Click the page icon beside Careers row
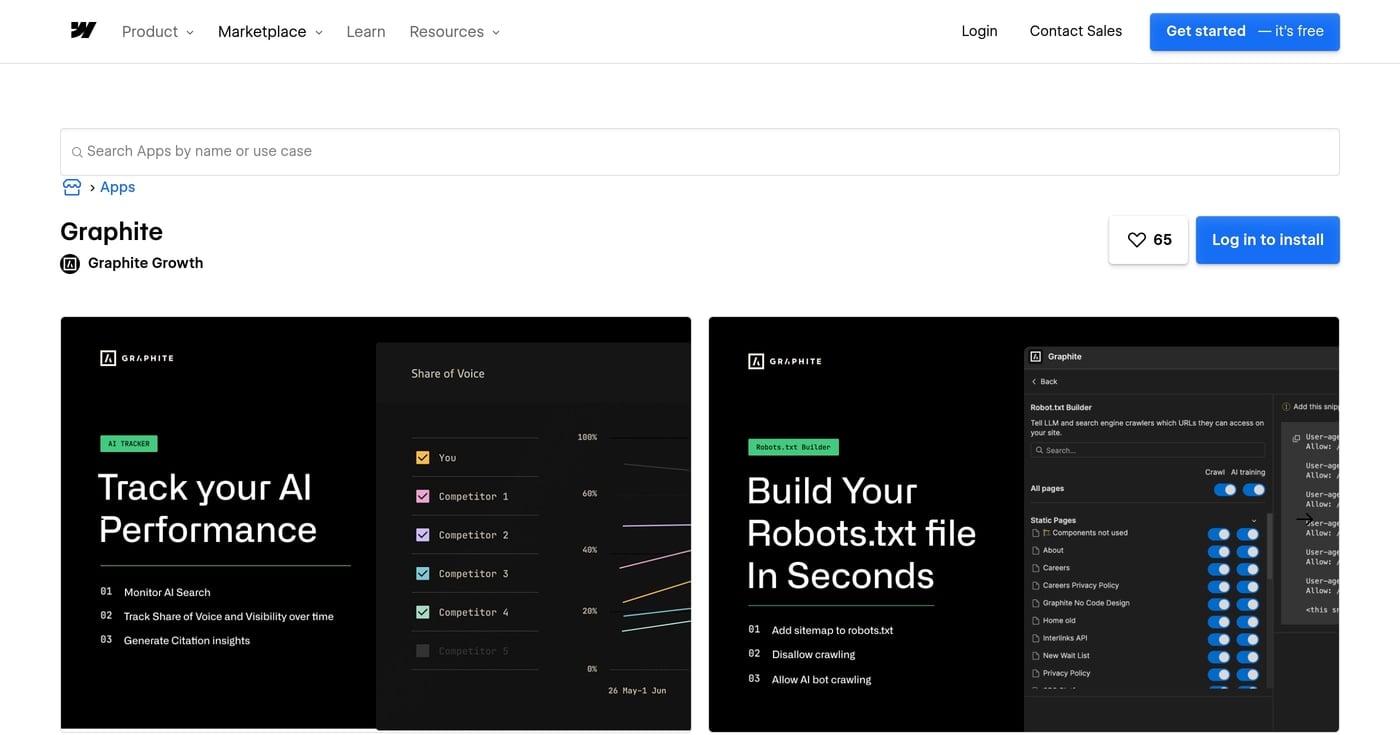The width and height of the screenshot is (1400, 735). [1036, 568]
